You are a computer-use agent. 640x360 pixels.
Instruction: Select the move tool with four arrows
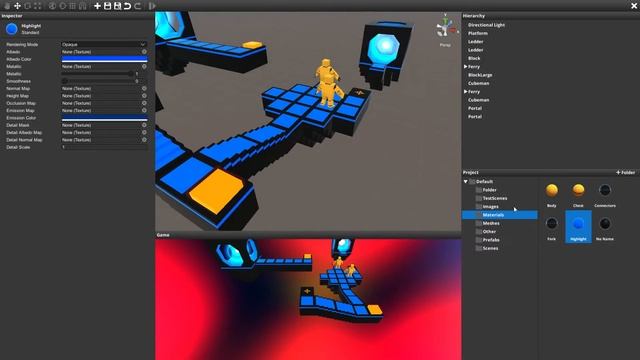coord(18,6)
